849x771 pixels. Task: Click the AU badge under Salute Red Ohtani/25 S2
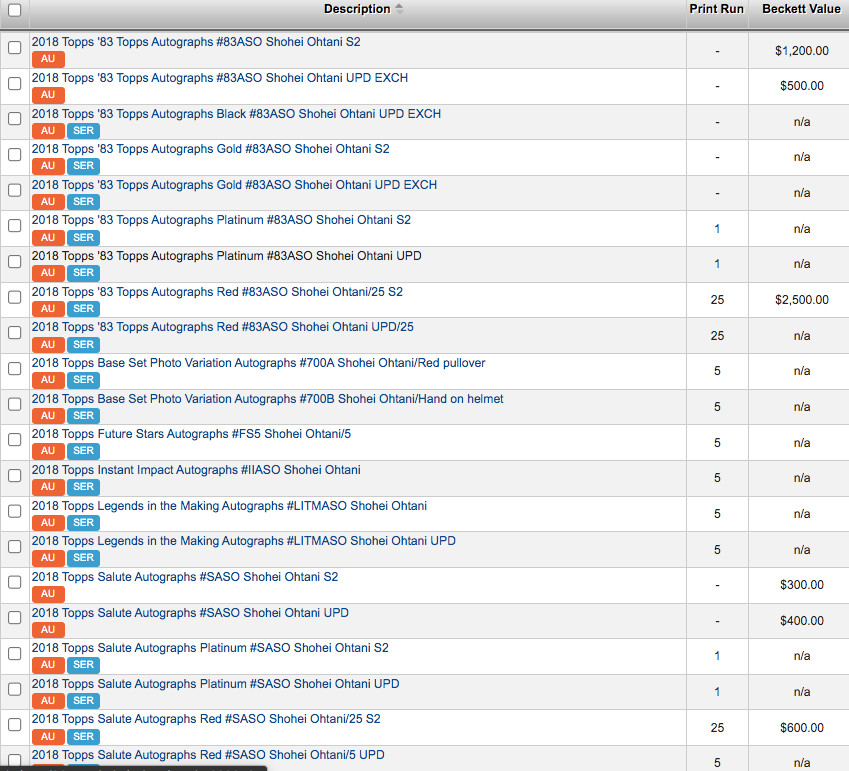point(48,736)
